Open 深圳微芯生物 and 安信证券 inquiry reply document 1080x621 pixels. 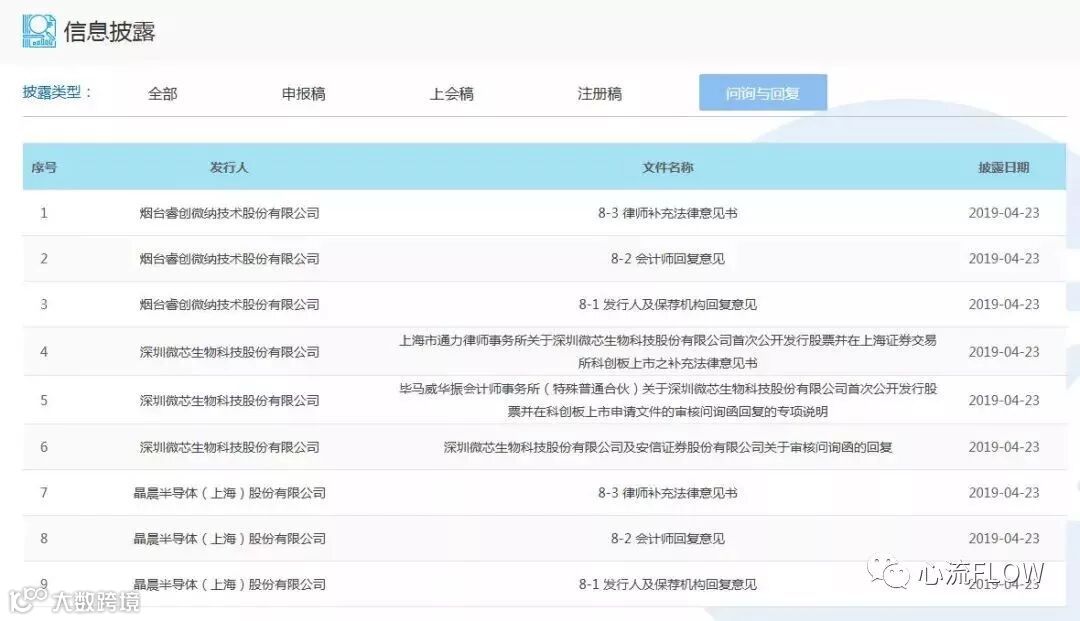[x=667, y=448]
